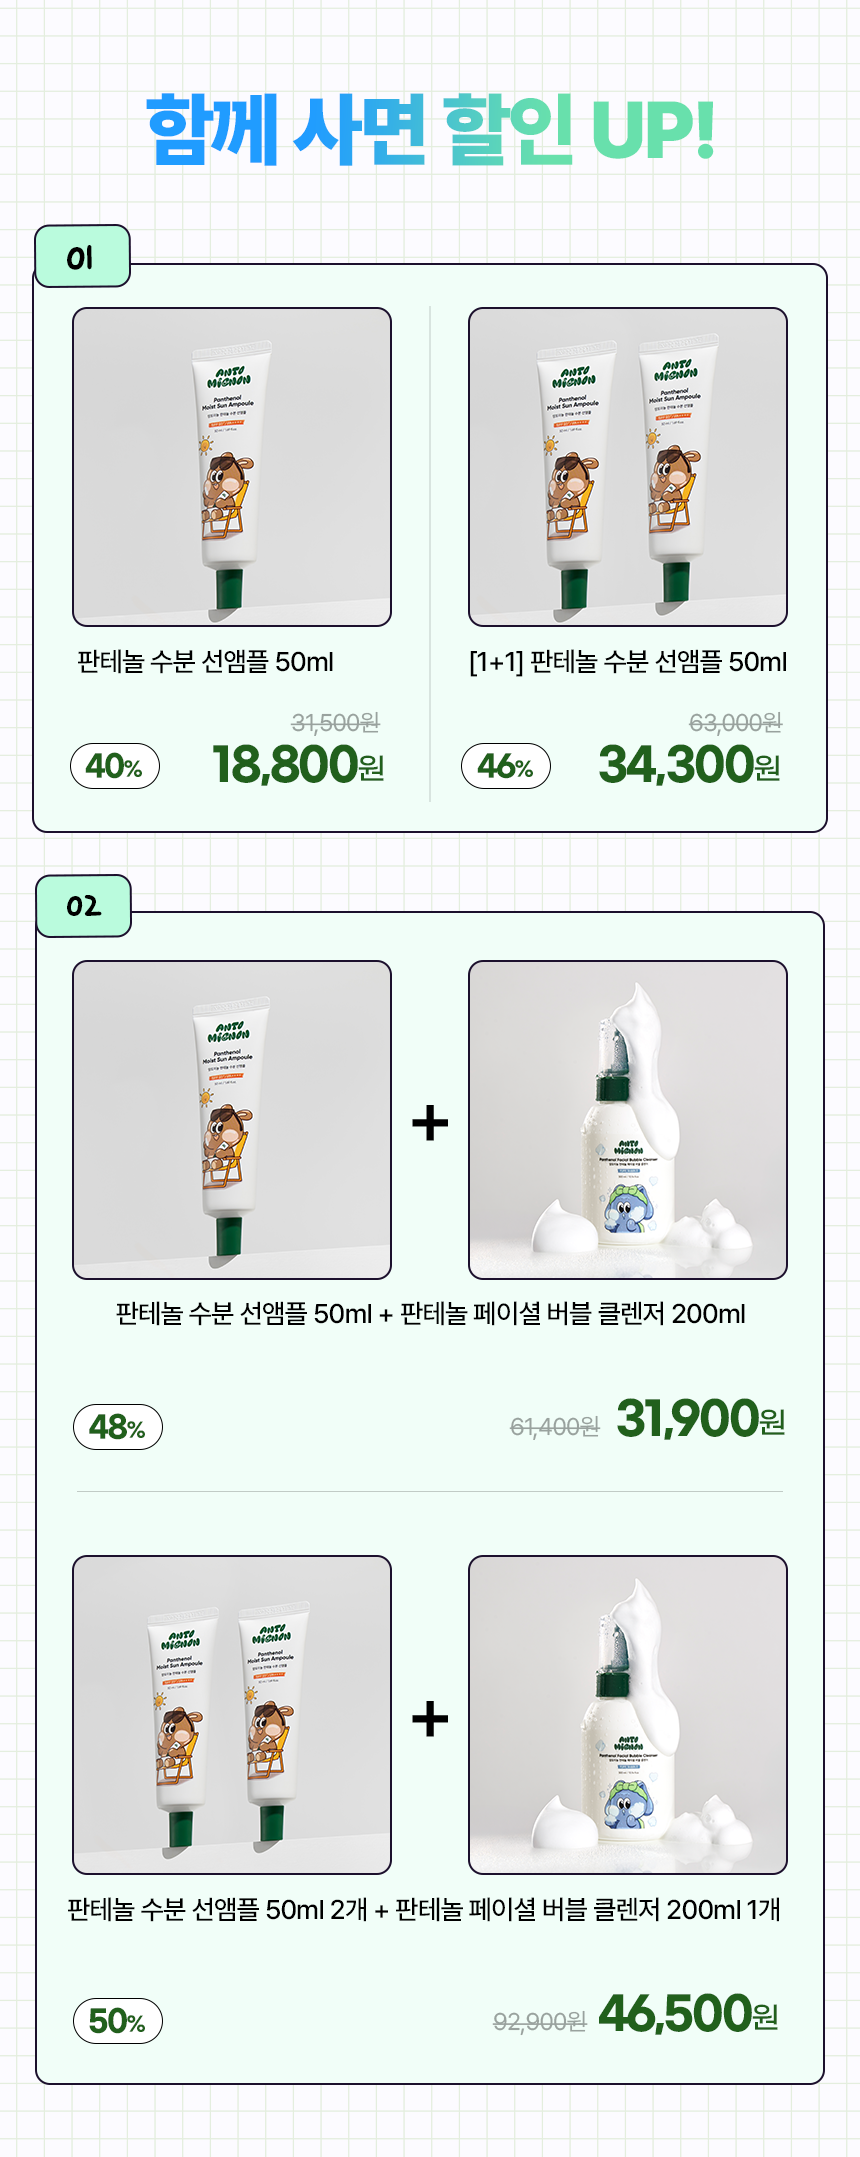This screenshot has height=2157, width=860.
Task: Click the 01 section number badge
Action: click(x=82, y=257)
